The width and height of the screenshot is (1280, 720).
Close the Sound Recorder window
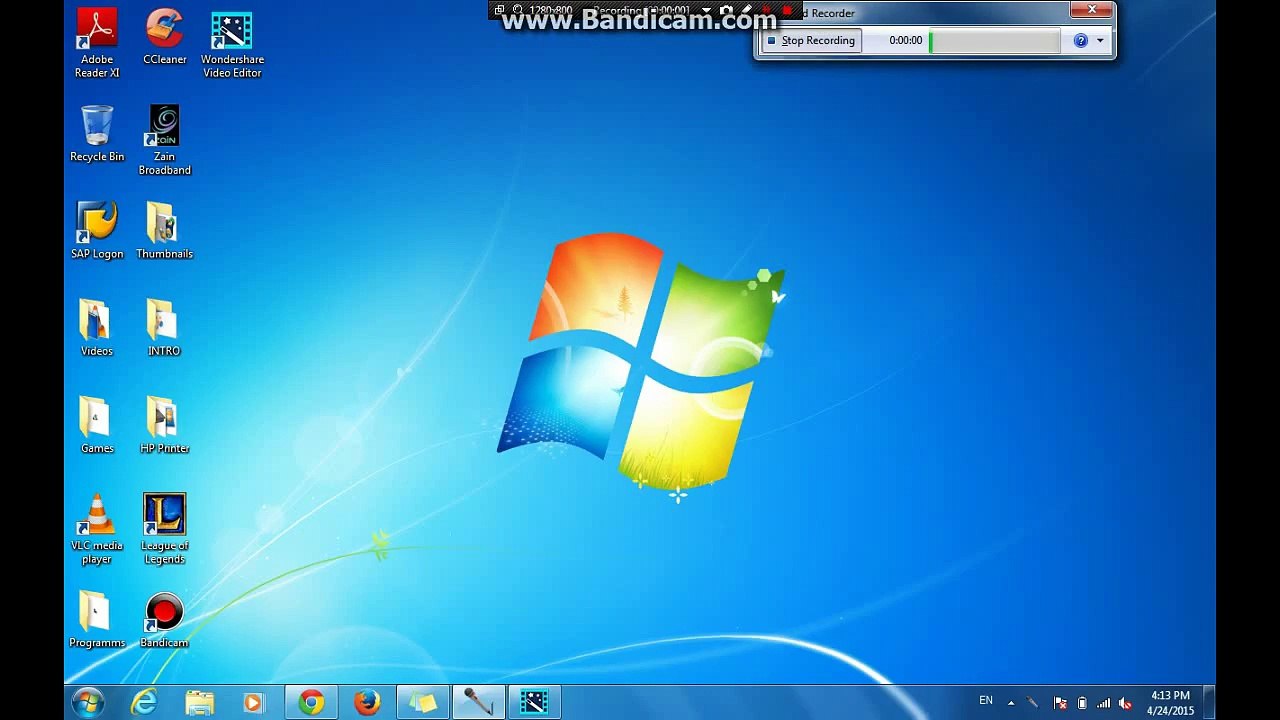coord(1092,10)
